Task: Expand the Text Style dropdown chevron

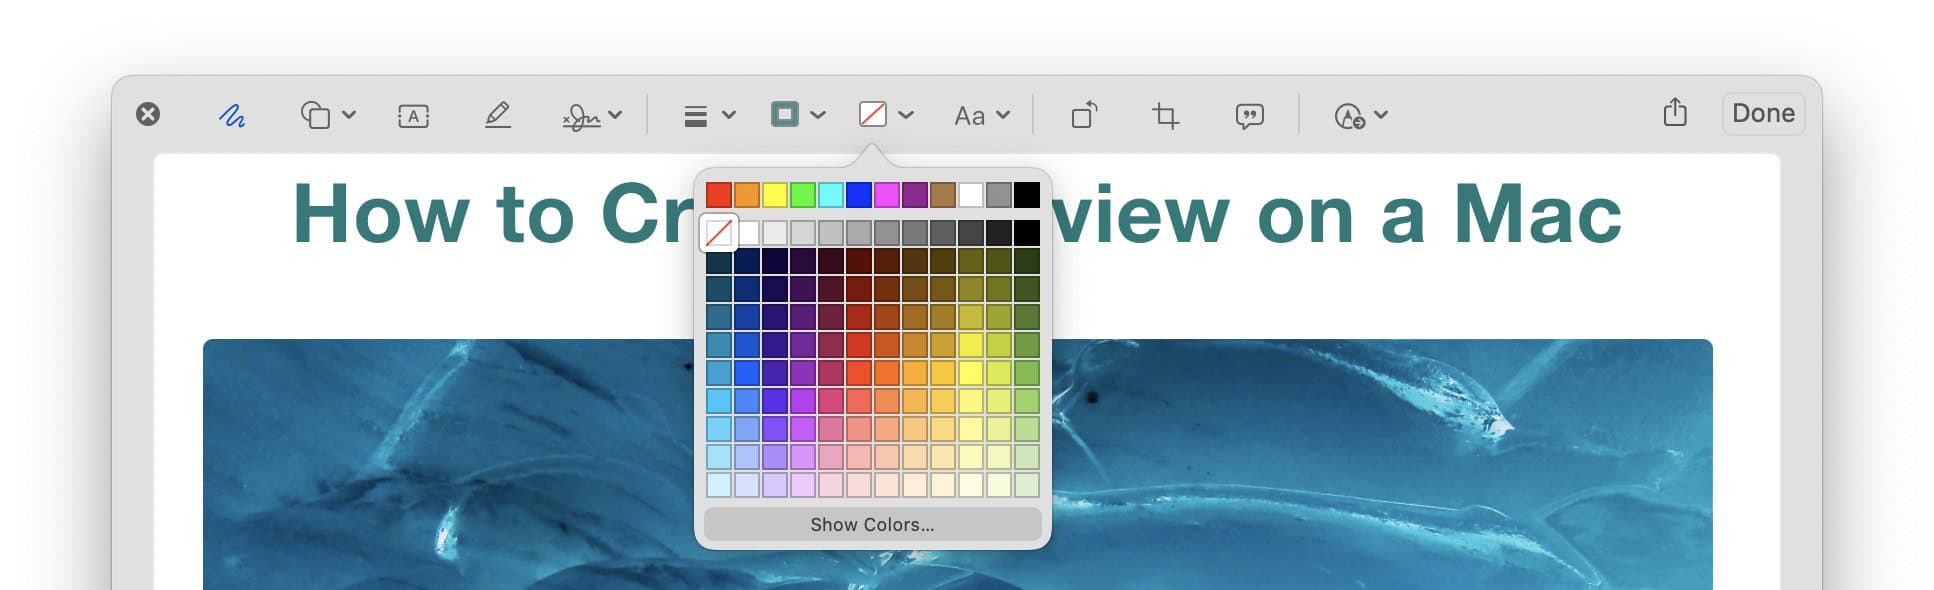Action: point(1003,115)
